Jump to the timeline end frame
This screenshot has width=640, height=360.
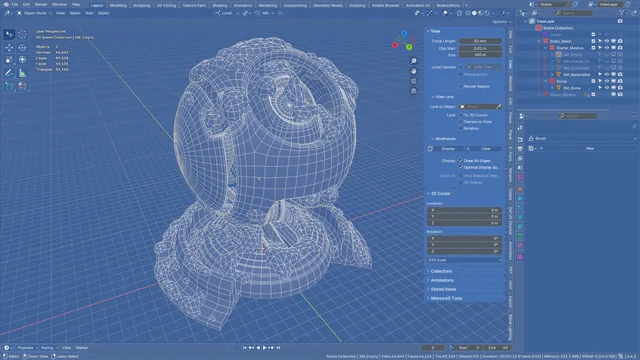[x=278, y=348]
